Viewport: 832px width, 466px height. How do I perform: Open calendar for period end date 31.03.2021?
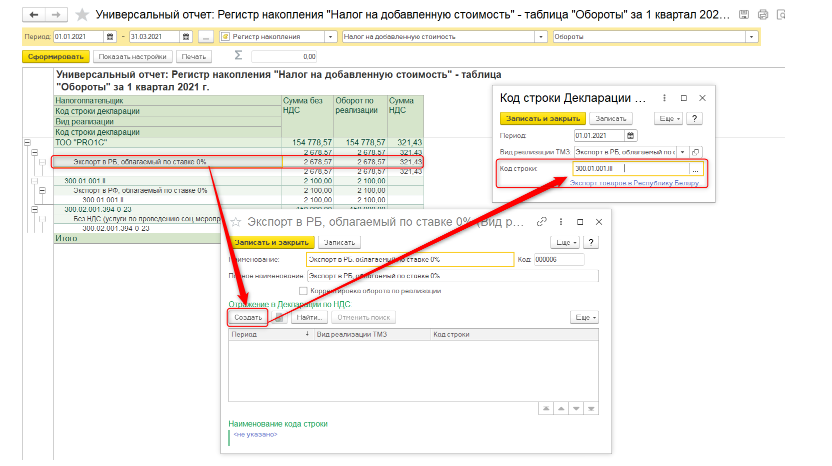click(x=183, y=37)
